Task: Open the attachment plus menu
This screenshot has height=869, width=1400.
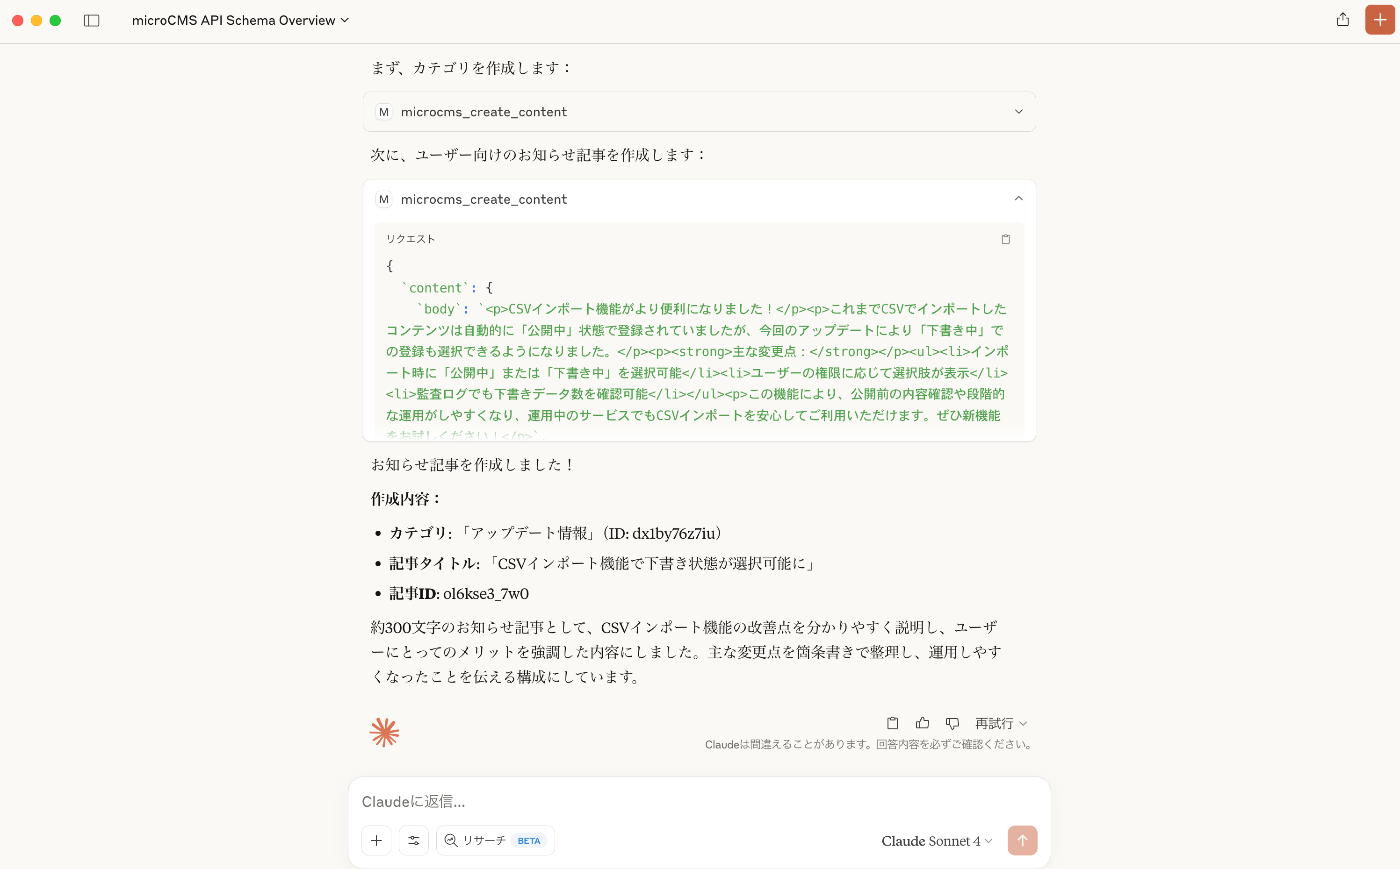Action: (376, 841)
